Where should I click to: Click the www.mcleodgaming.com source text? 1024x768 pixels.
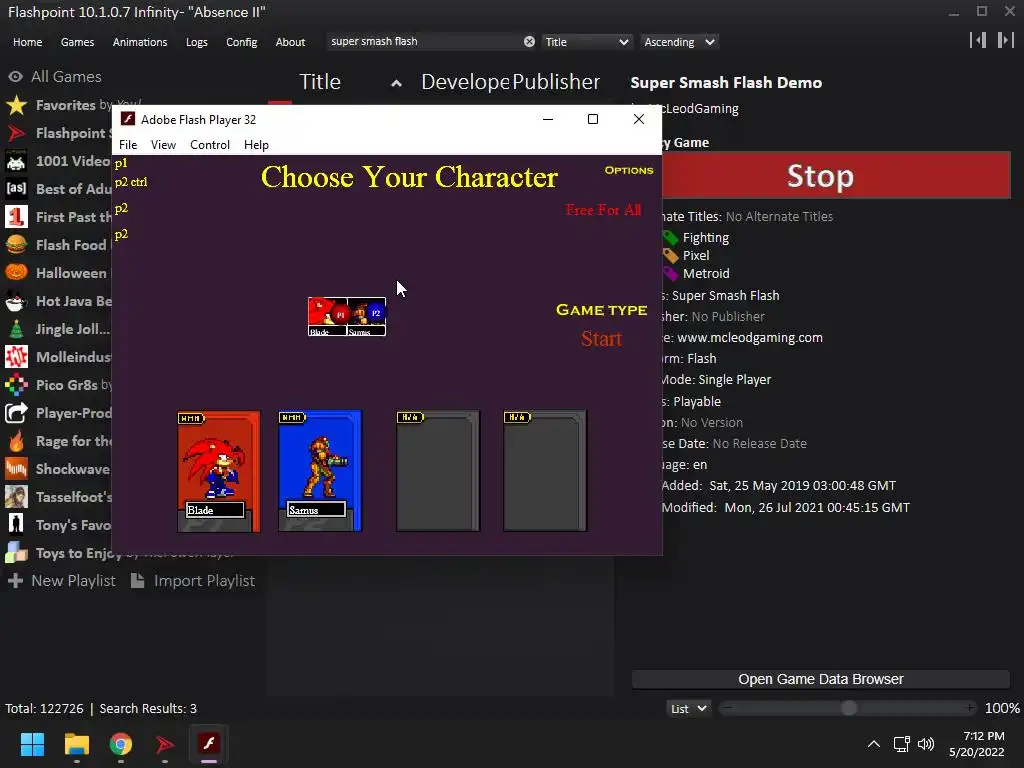tap(750, 338)
